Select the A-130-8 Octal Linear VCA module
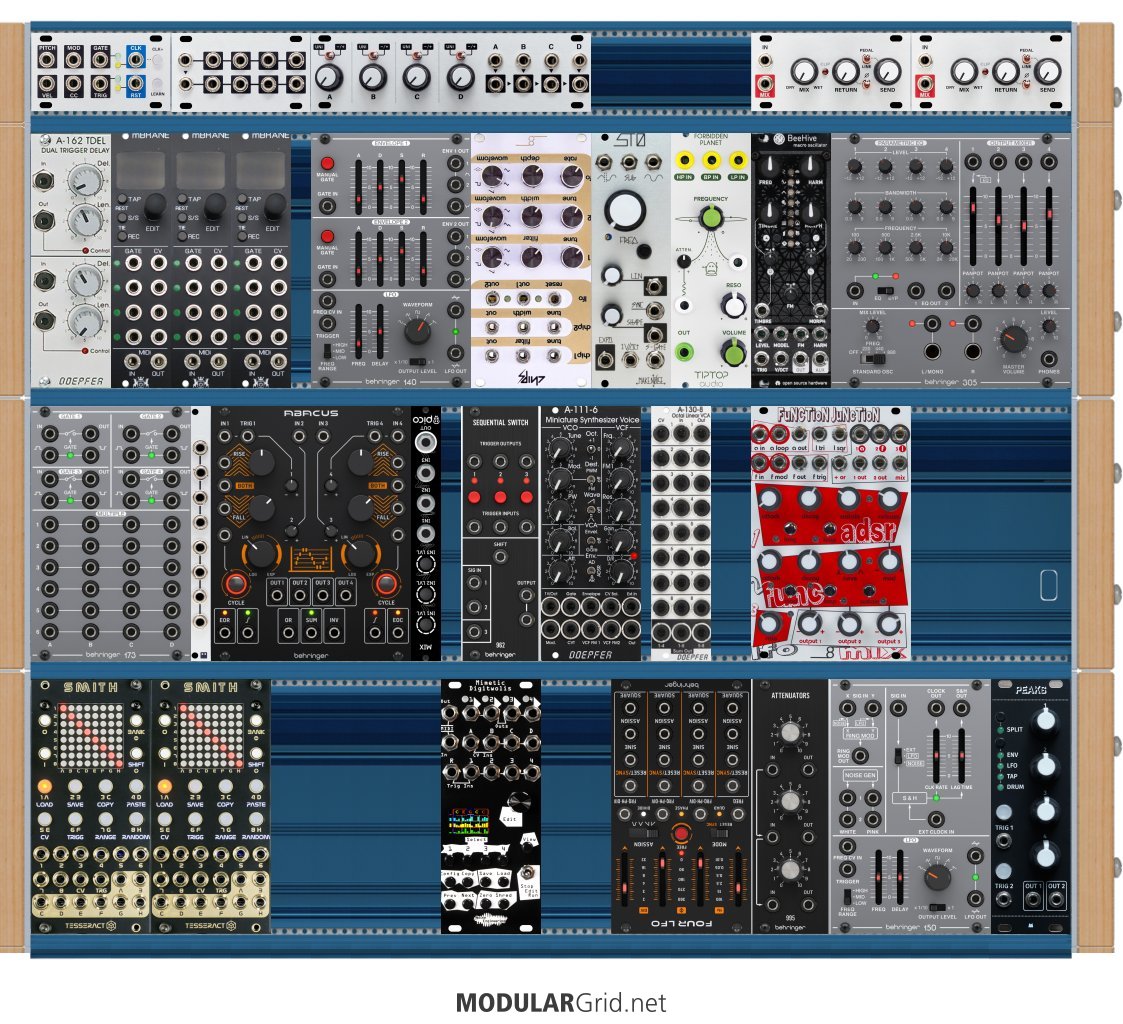This screenshot has height=1024, width=1123. (681, 533)
